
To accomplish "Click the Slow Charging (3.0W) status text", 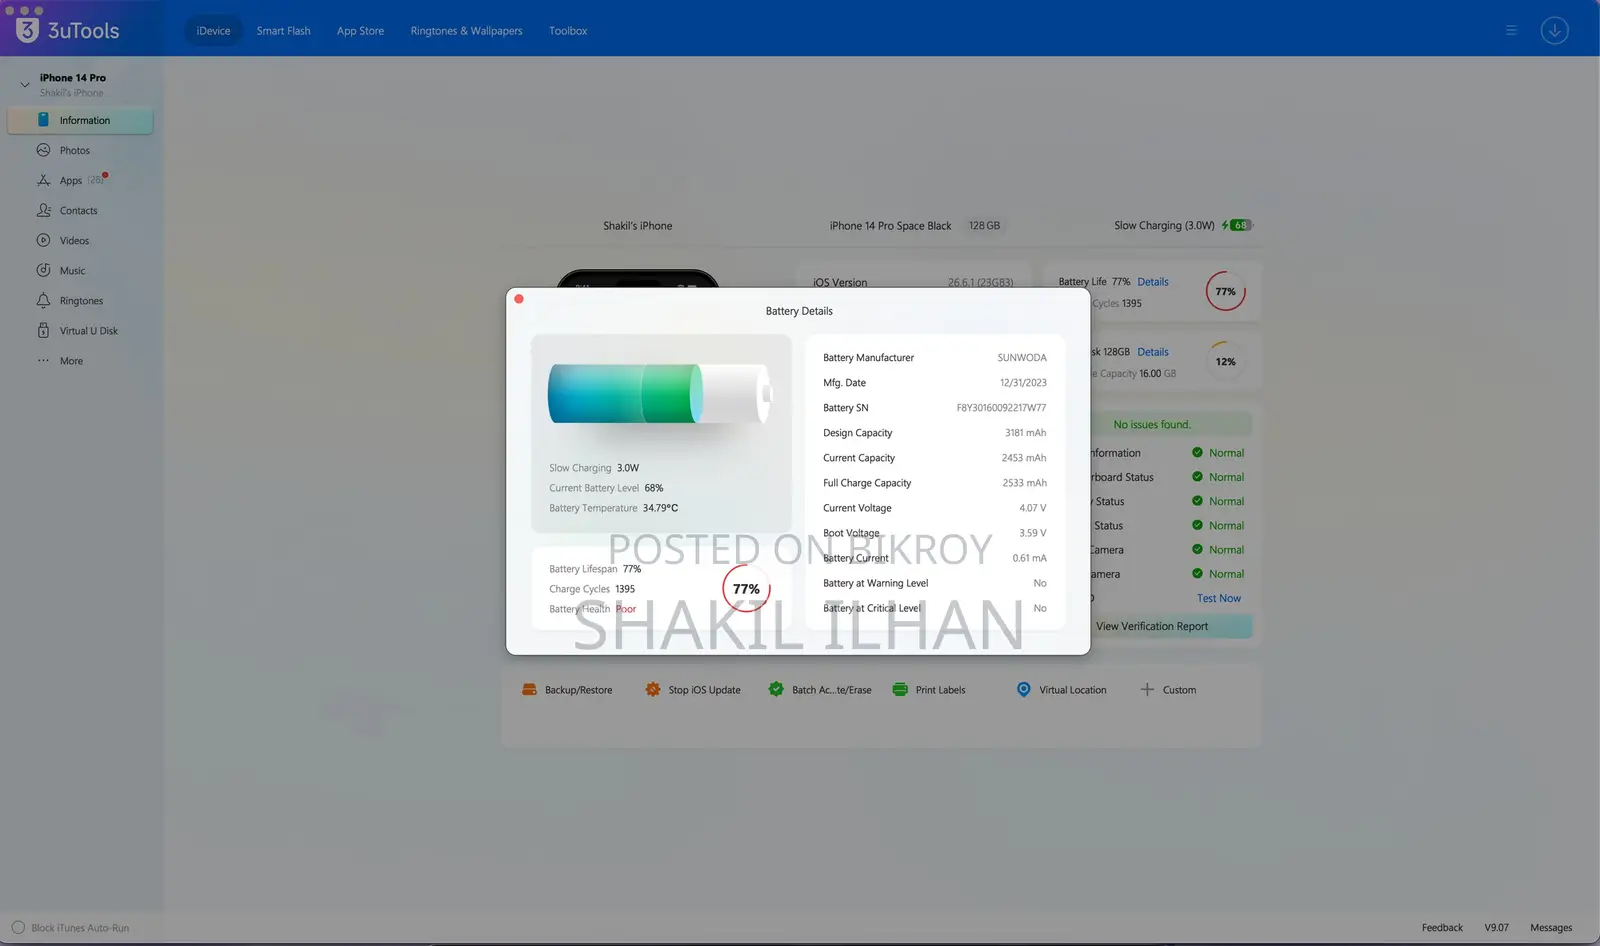I will (x=1164, y=226).
